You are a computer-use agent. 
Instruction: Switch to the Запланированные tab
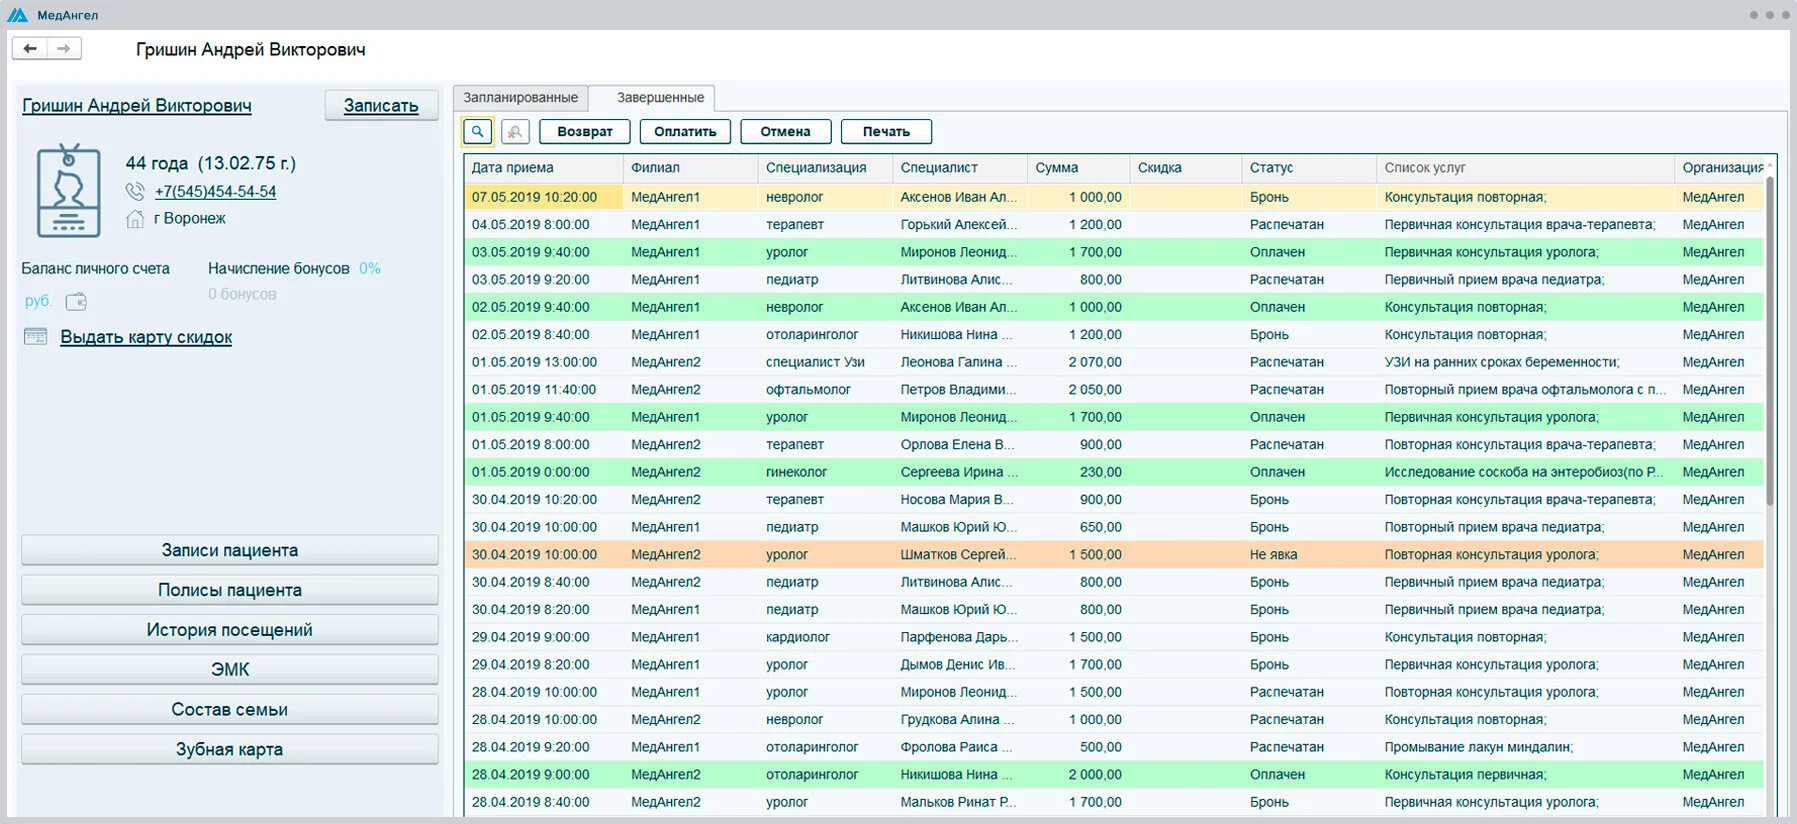[x=520, y=97]
